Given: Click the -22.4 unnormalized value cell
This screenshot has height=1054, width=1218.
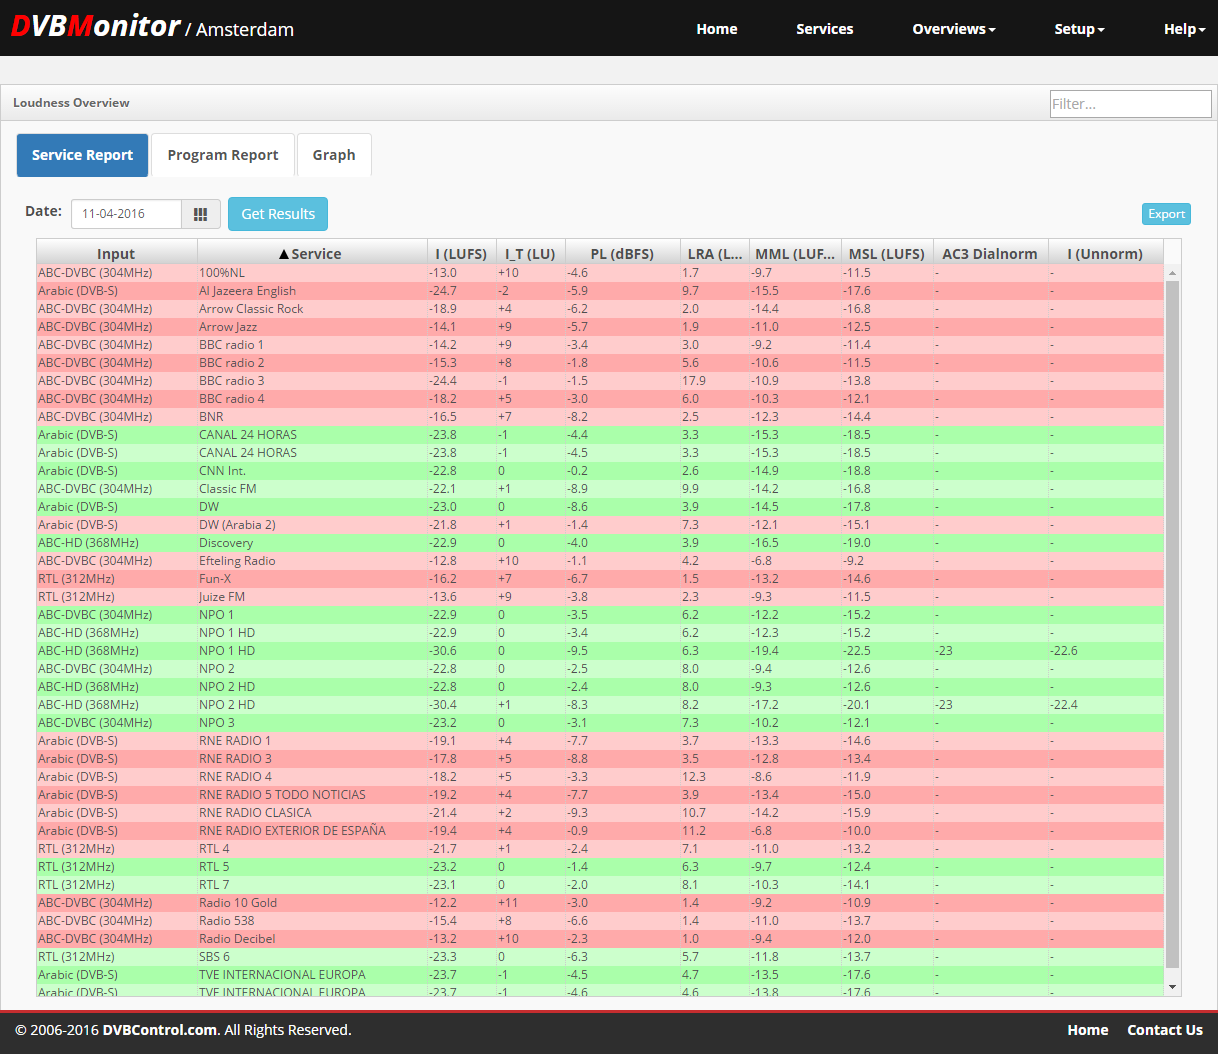Looking at the screenshot, I should [1106, 705].
